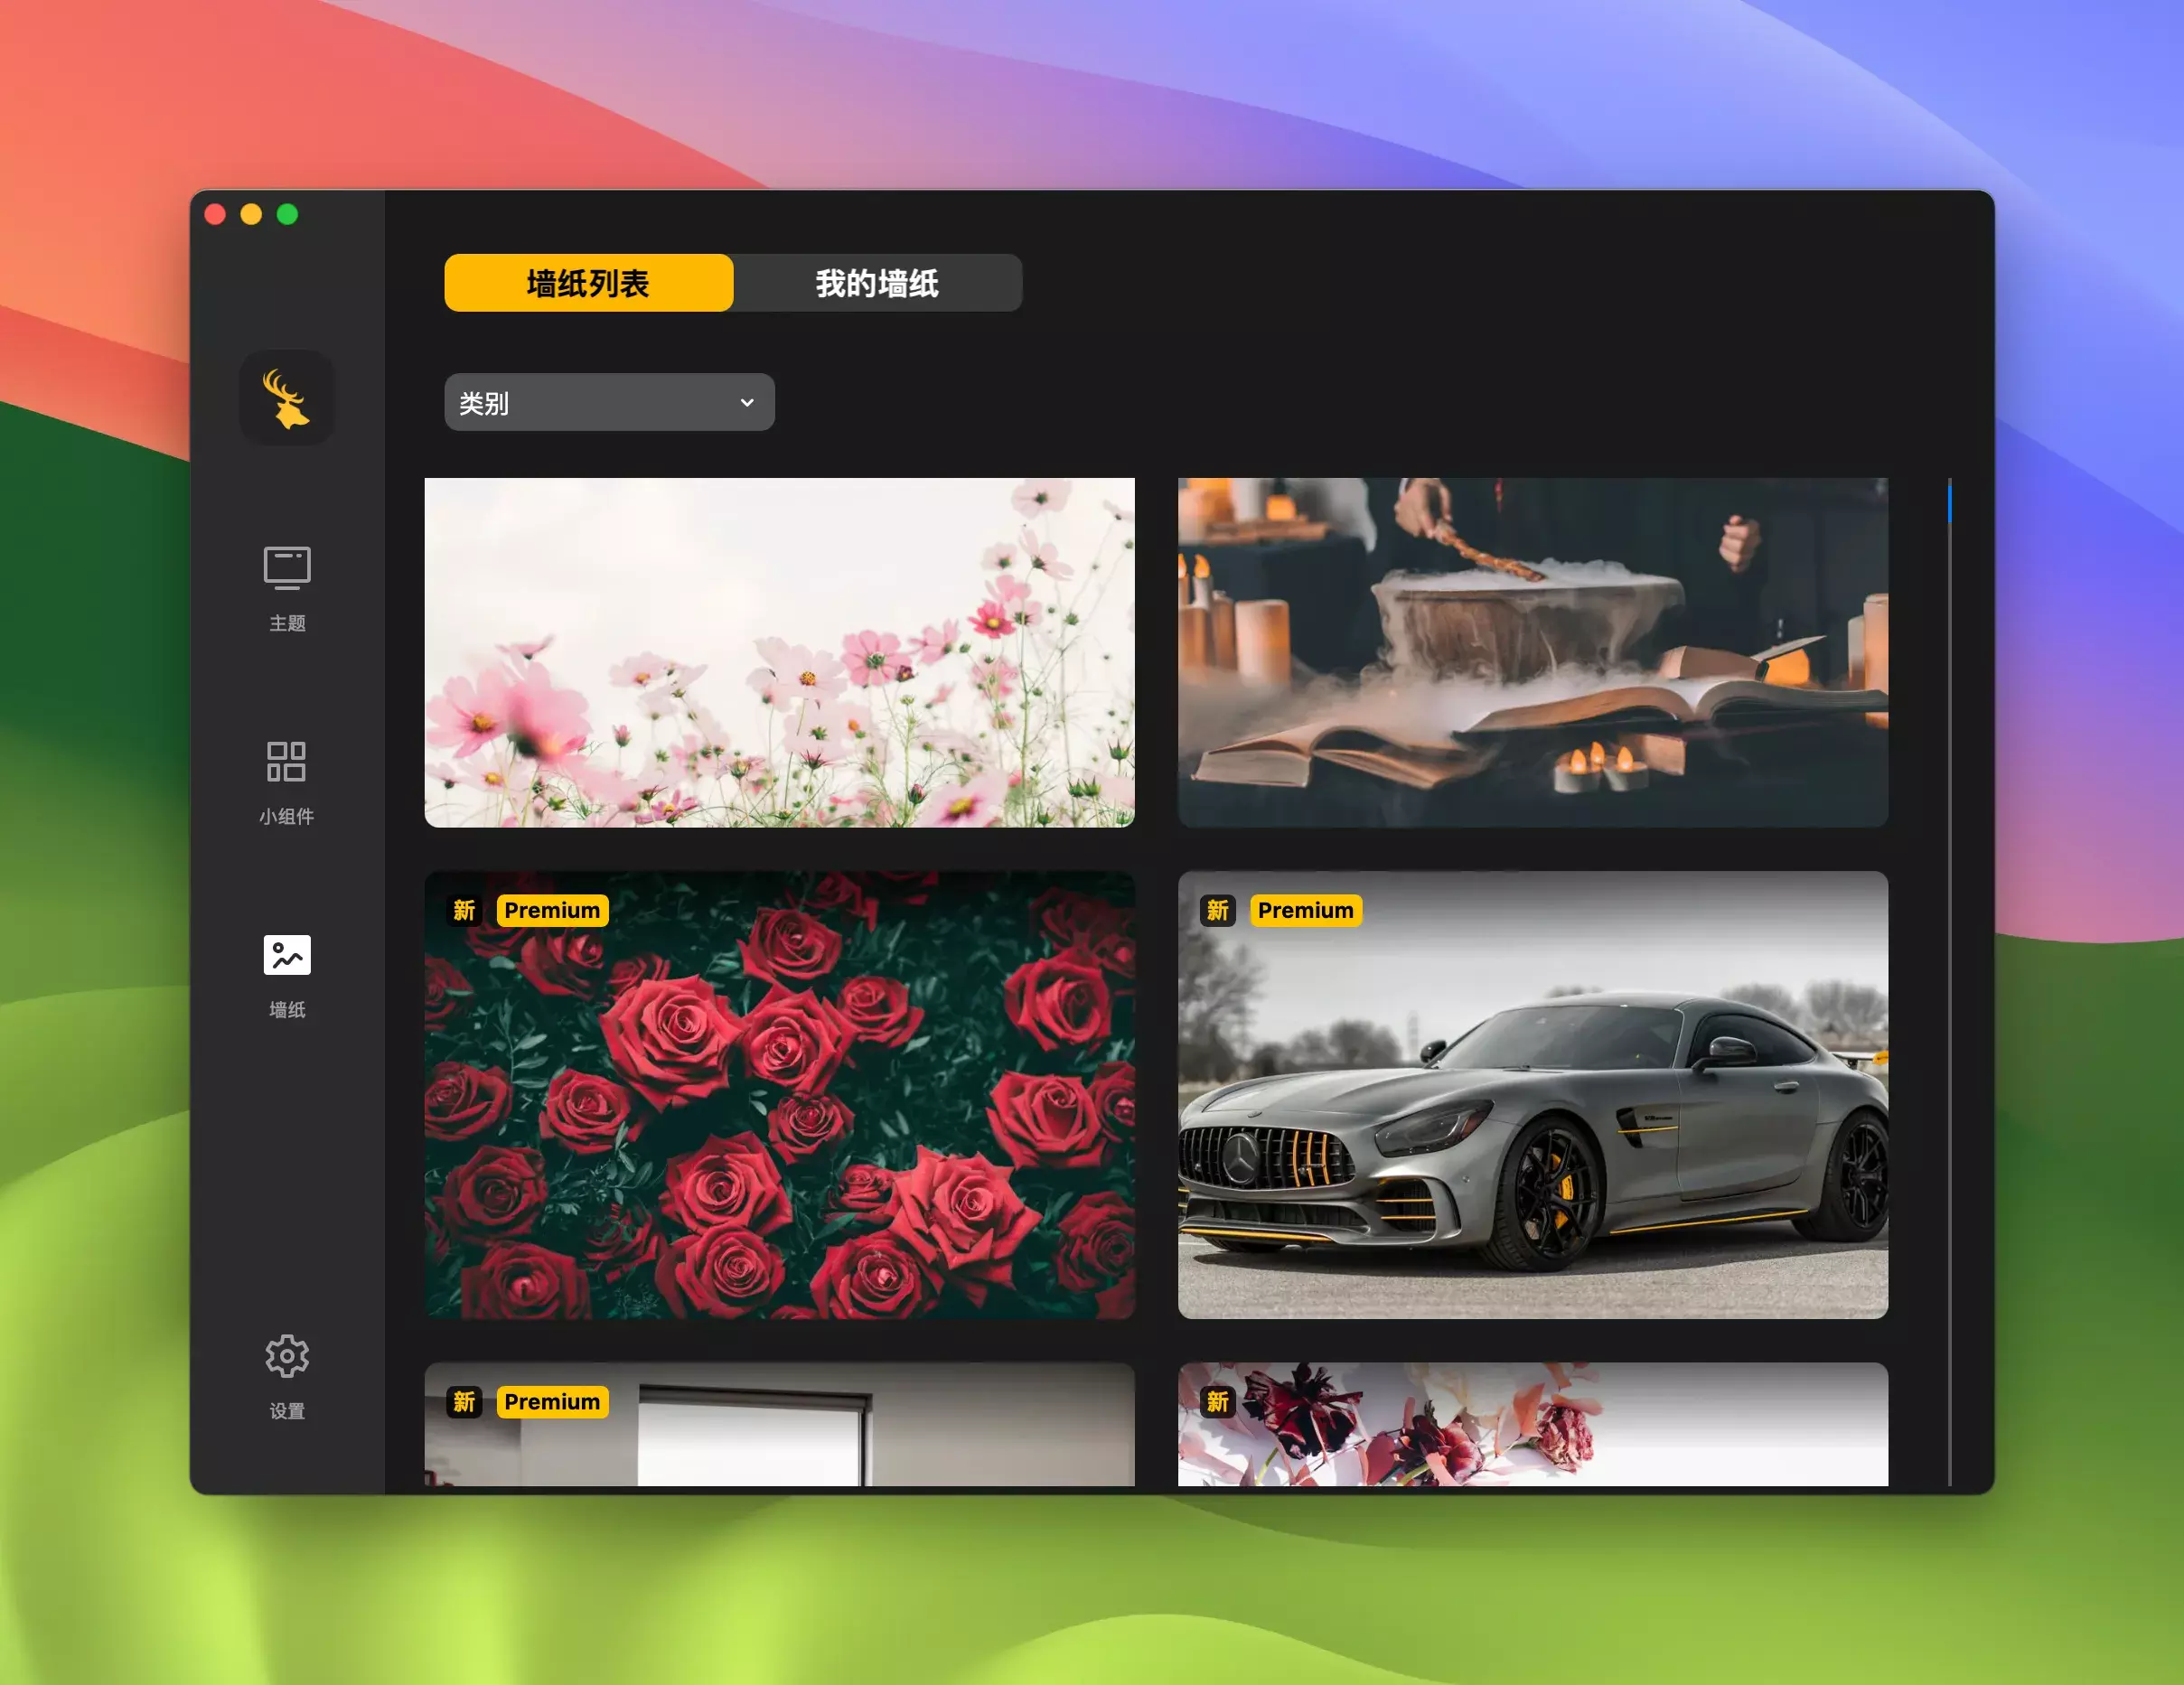The width and height of the screenshot is (2184, 1685).
Task: Click the Premium badge on the Mercedes wallpaper
Action: tap(1305, 910)
